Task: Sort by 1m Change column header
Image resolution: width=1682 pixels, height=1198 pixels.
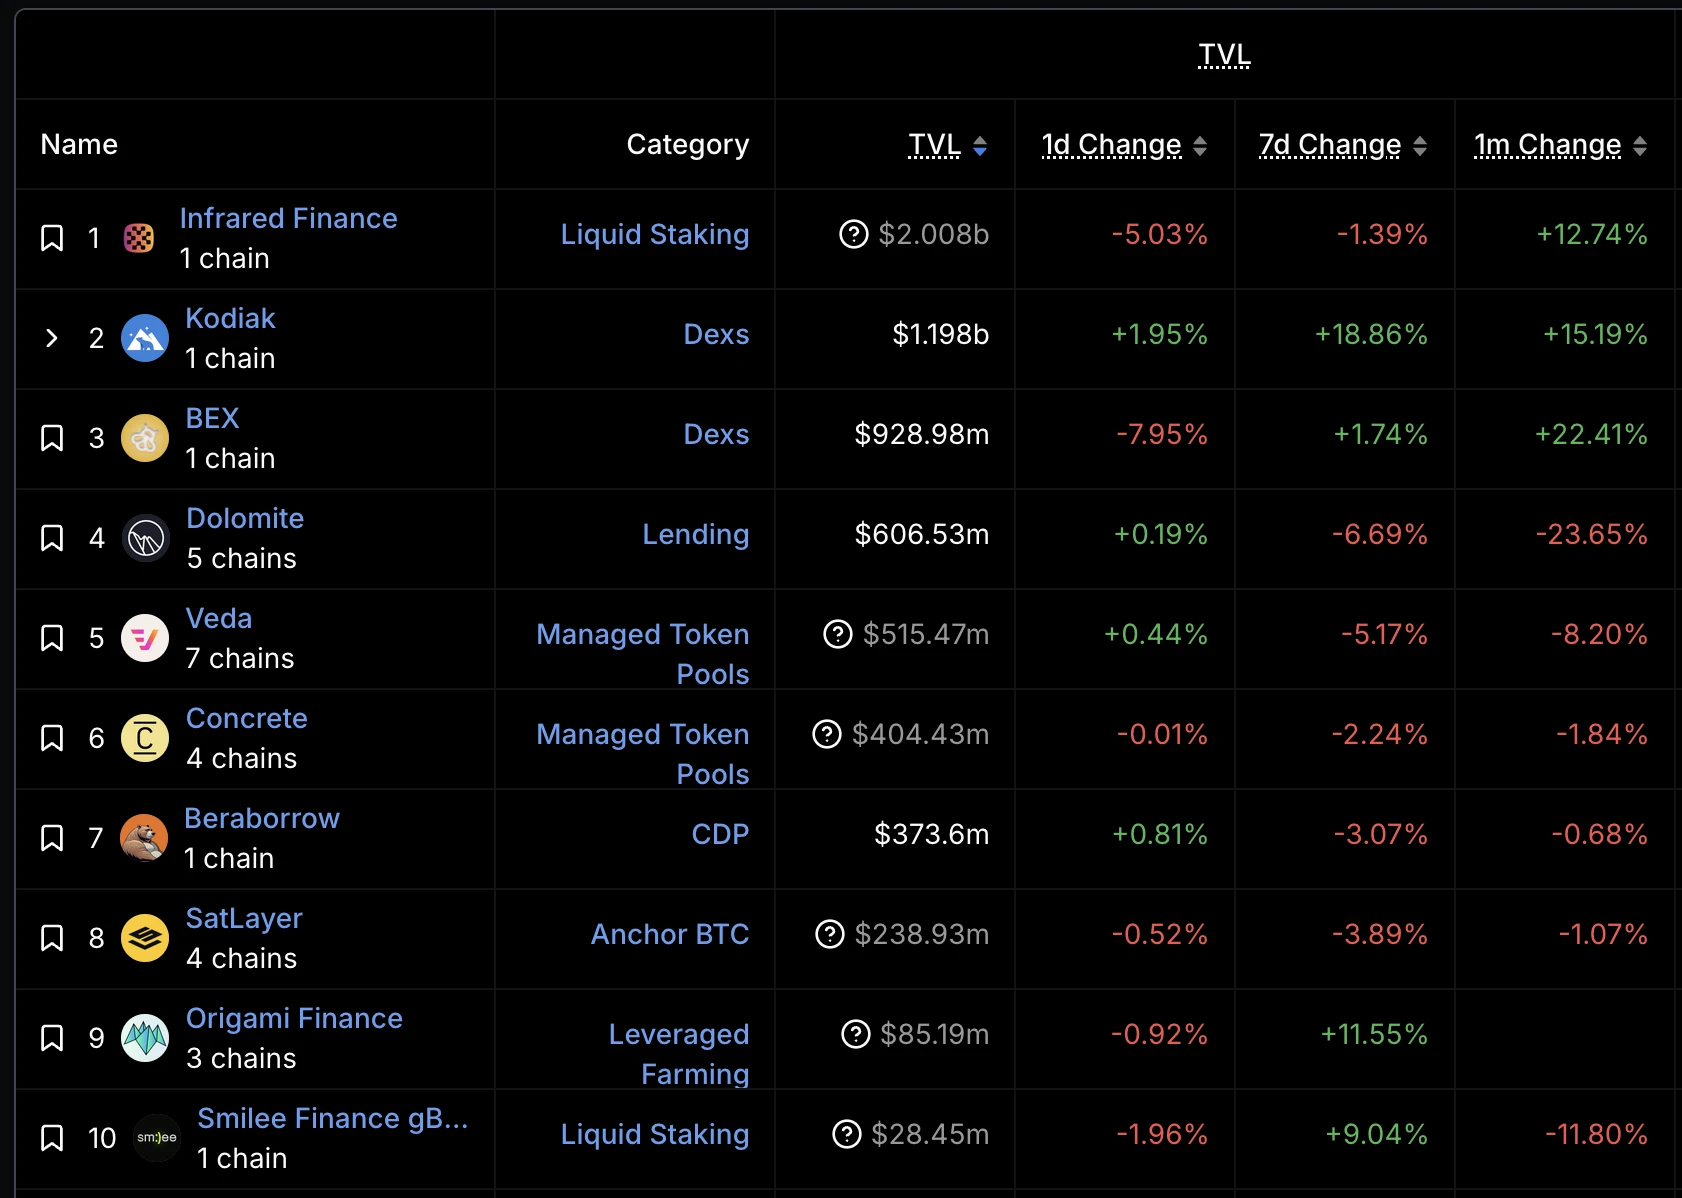Action: (x=1640, y=146)
